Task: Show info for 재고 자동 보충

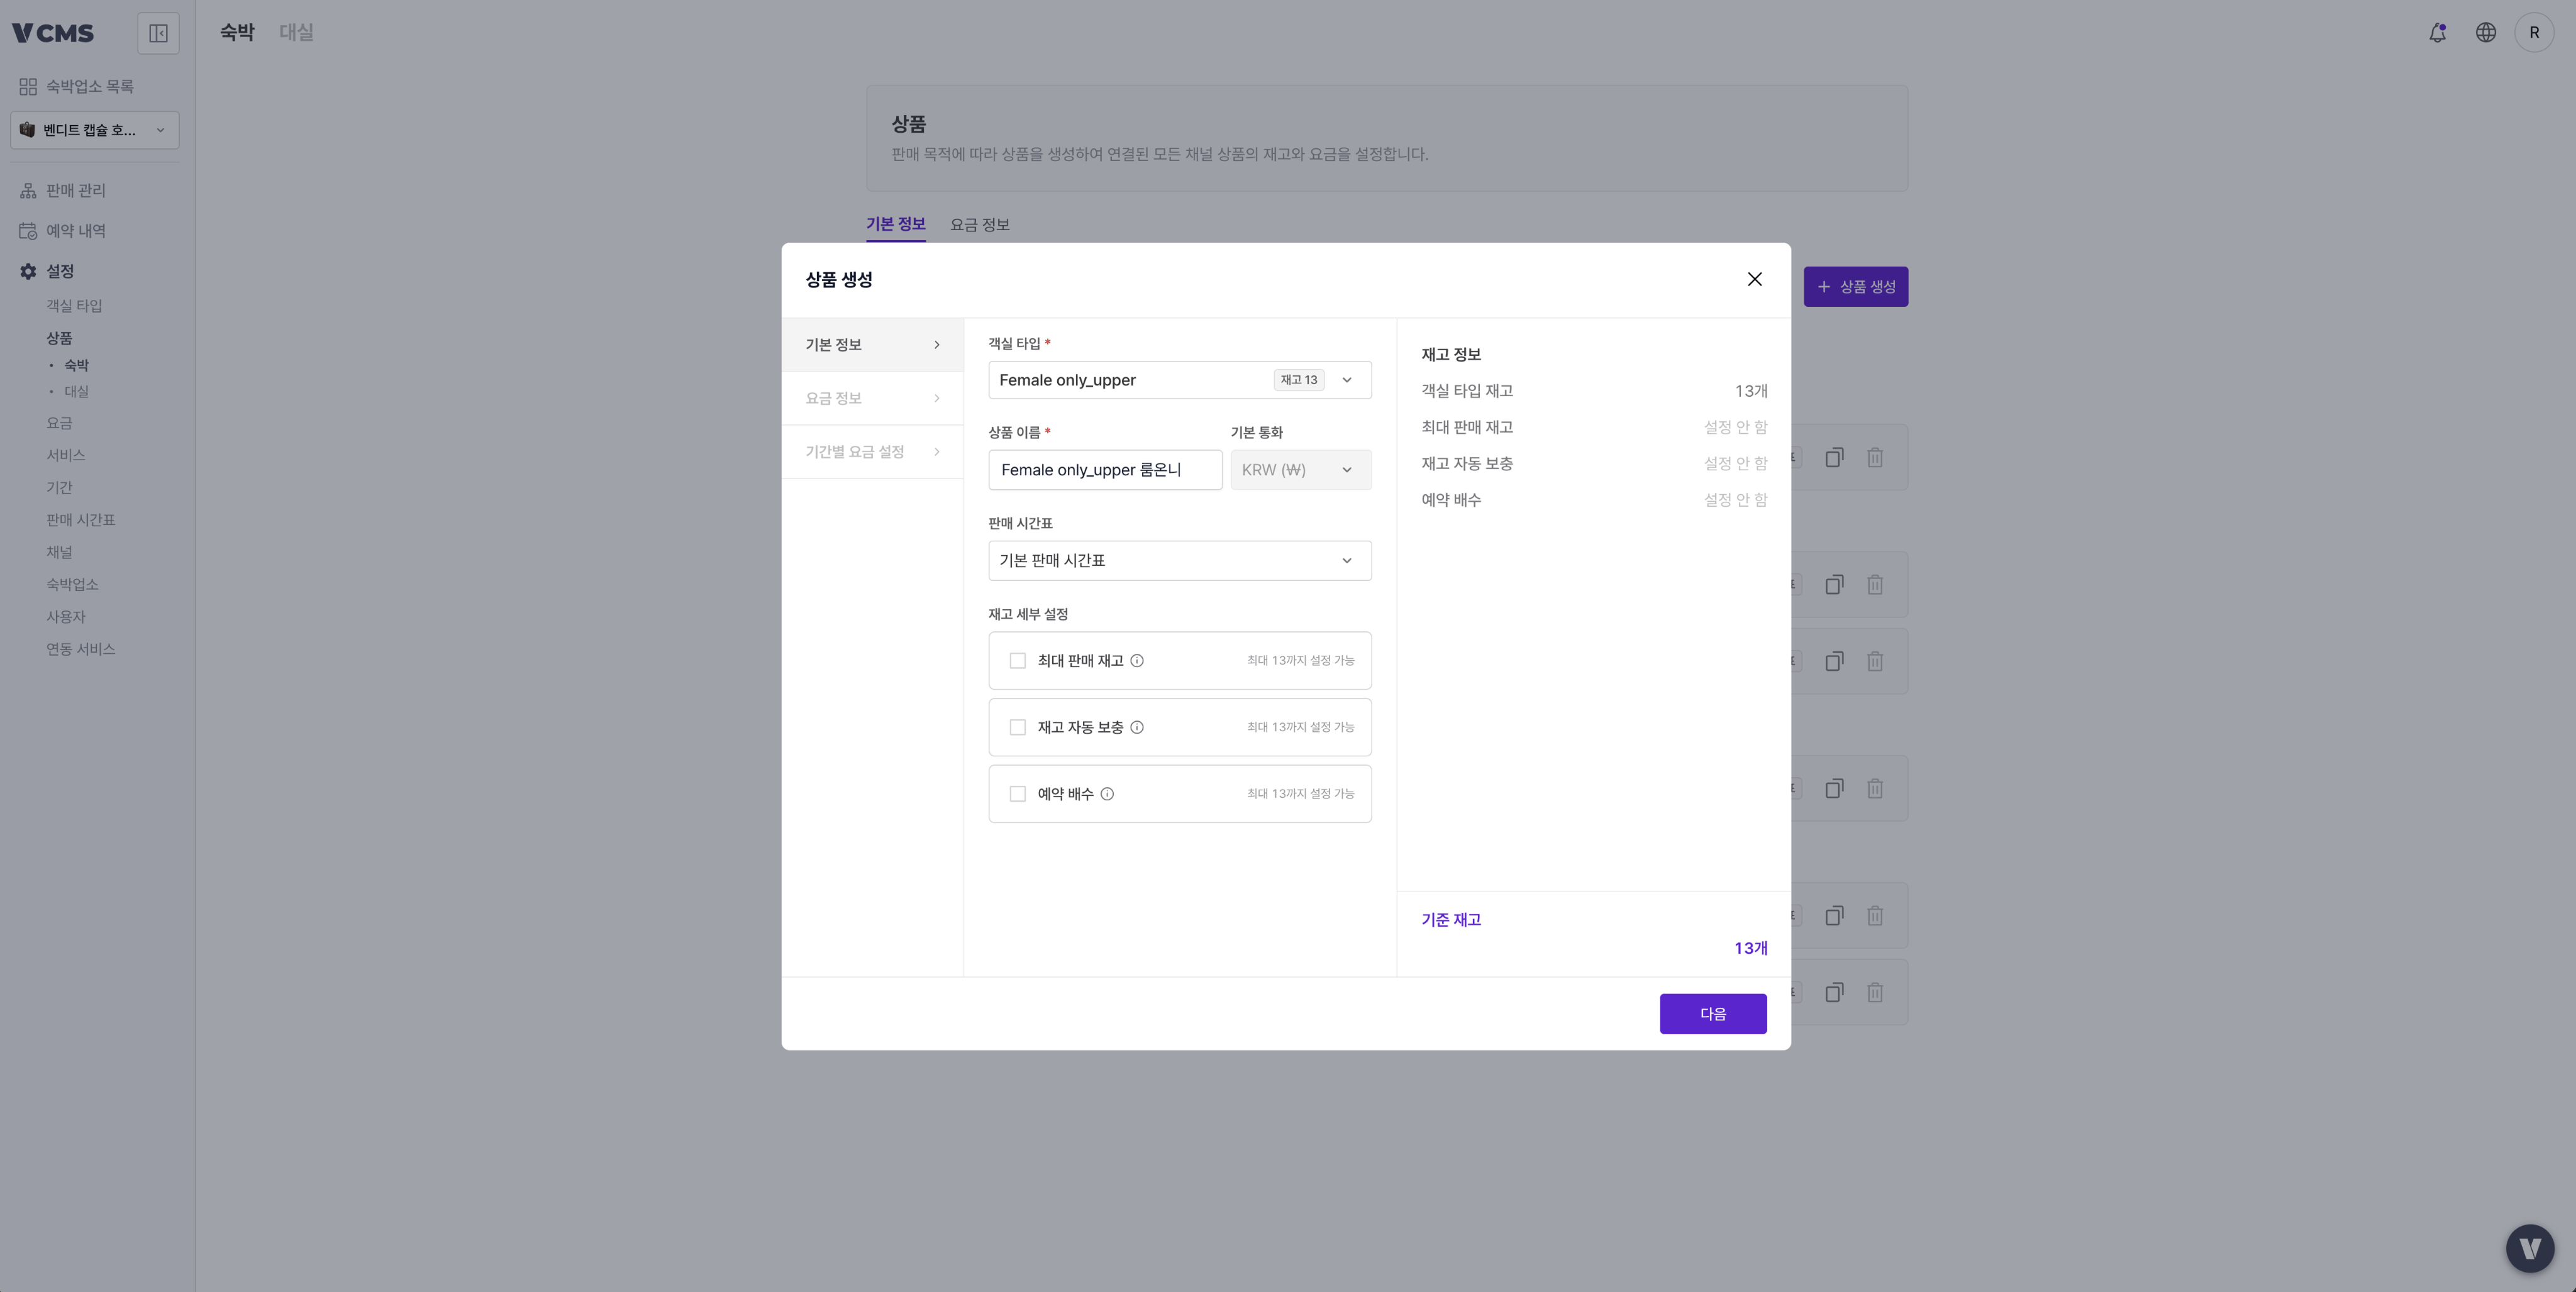Action: click(1137, 727)
